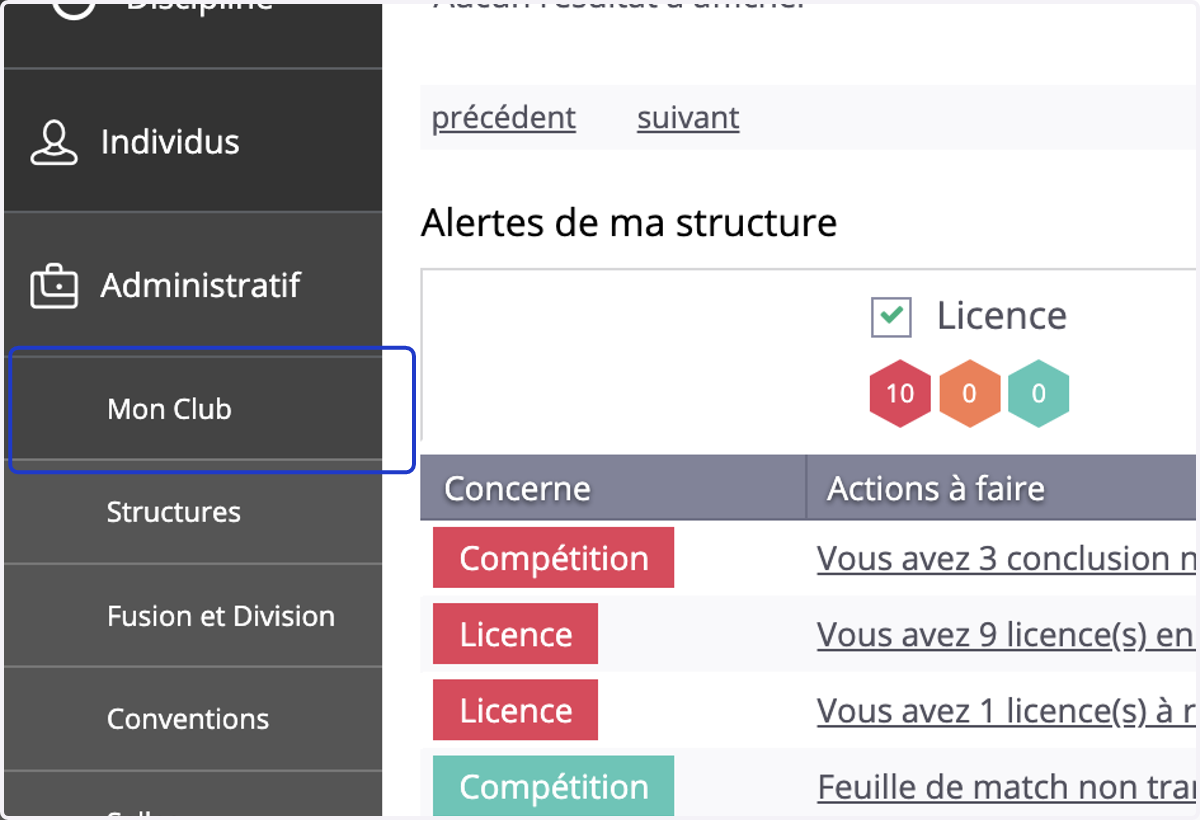Click the Licence label beside checkbox
Screen dimensions: 1200x820
[1002, 316]
